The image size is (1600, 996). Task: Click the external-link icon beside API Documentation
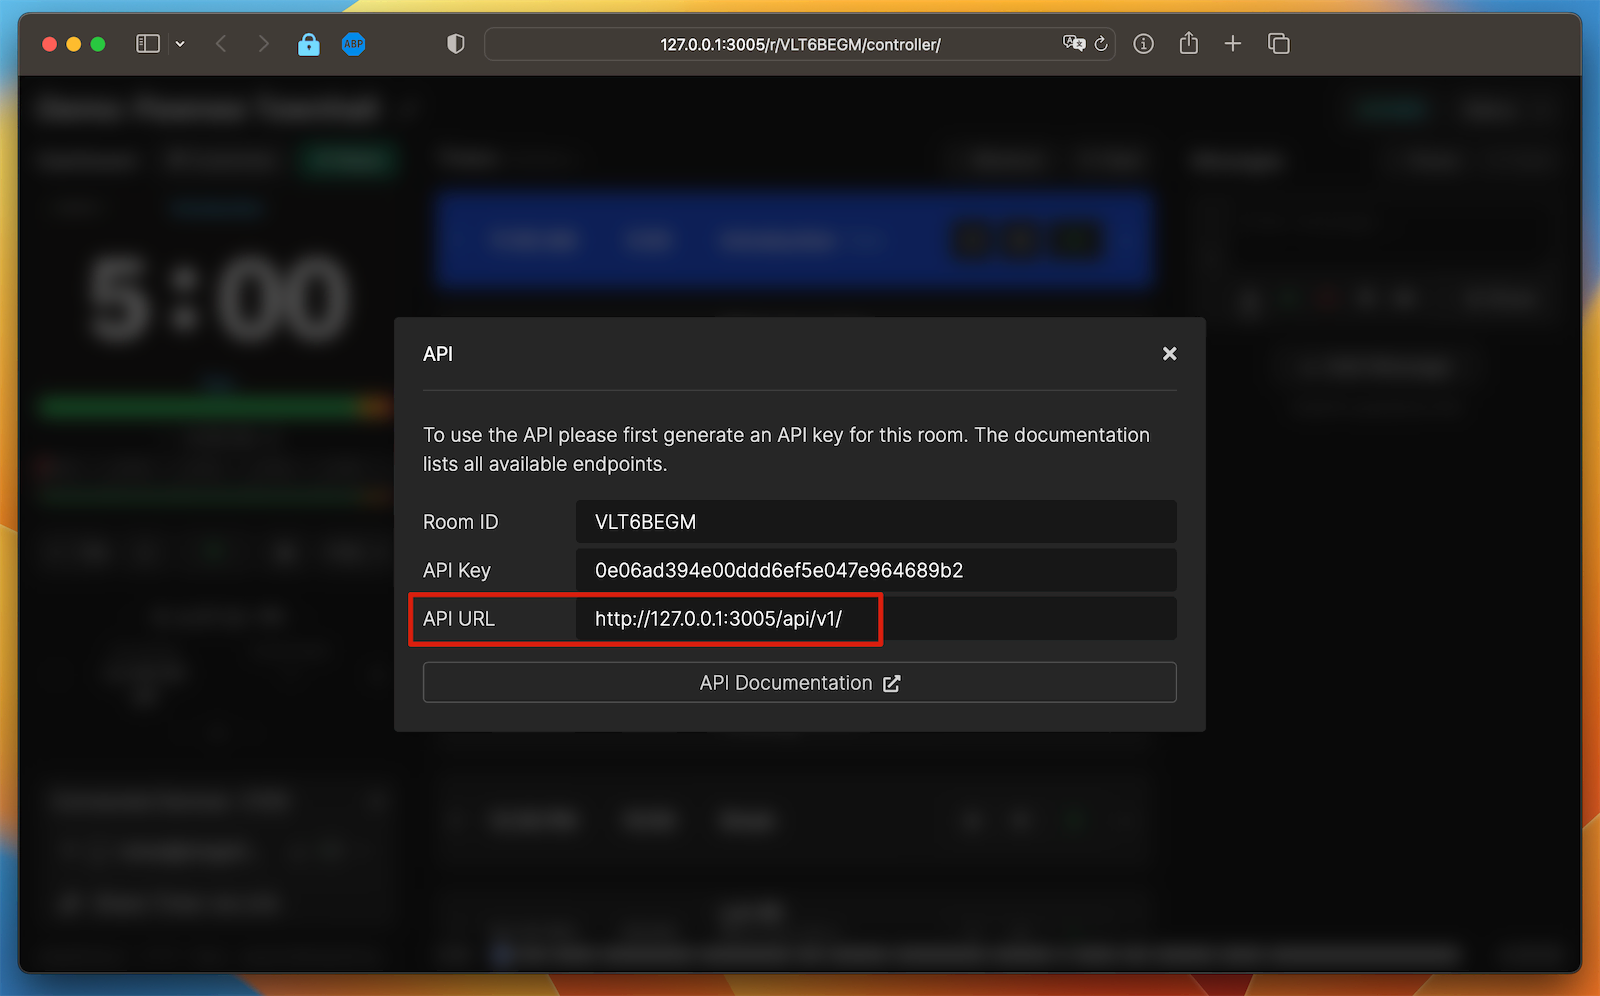(x=892, y=683)
